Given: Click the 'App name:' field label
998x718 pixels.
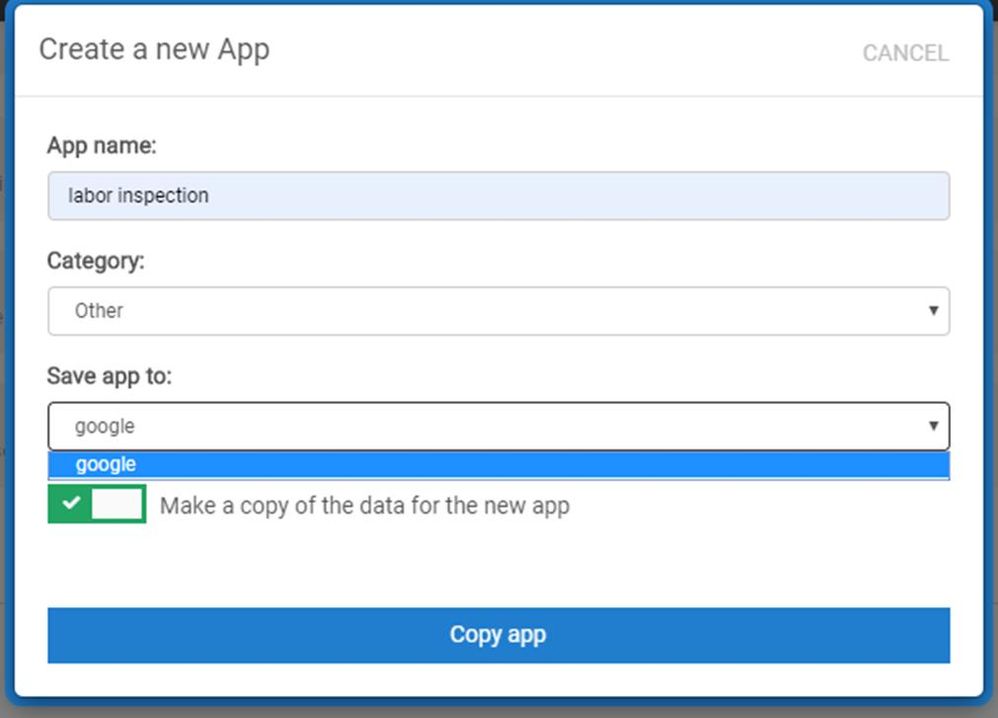Looking at the screenshot, I should (x=102, y=146).
